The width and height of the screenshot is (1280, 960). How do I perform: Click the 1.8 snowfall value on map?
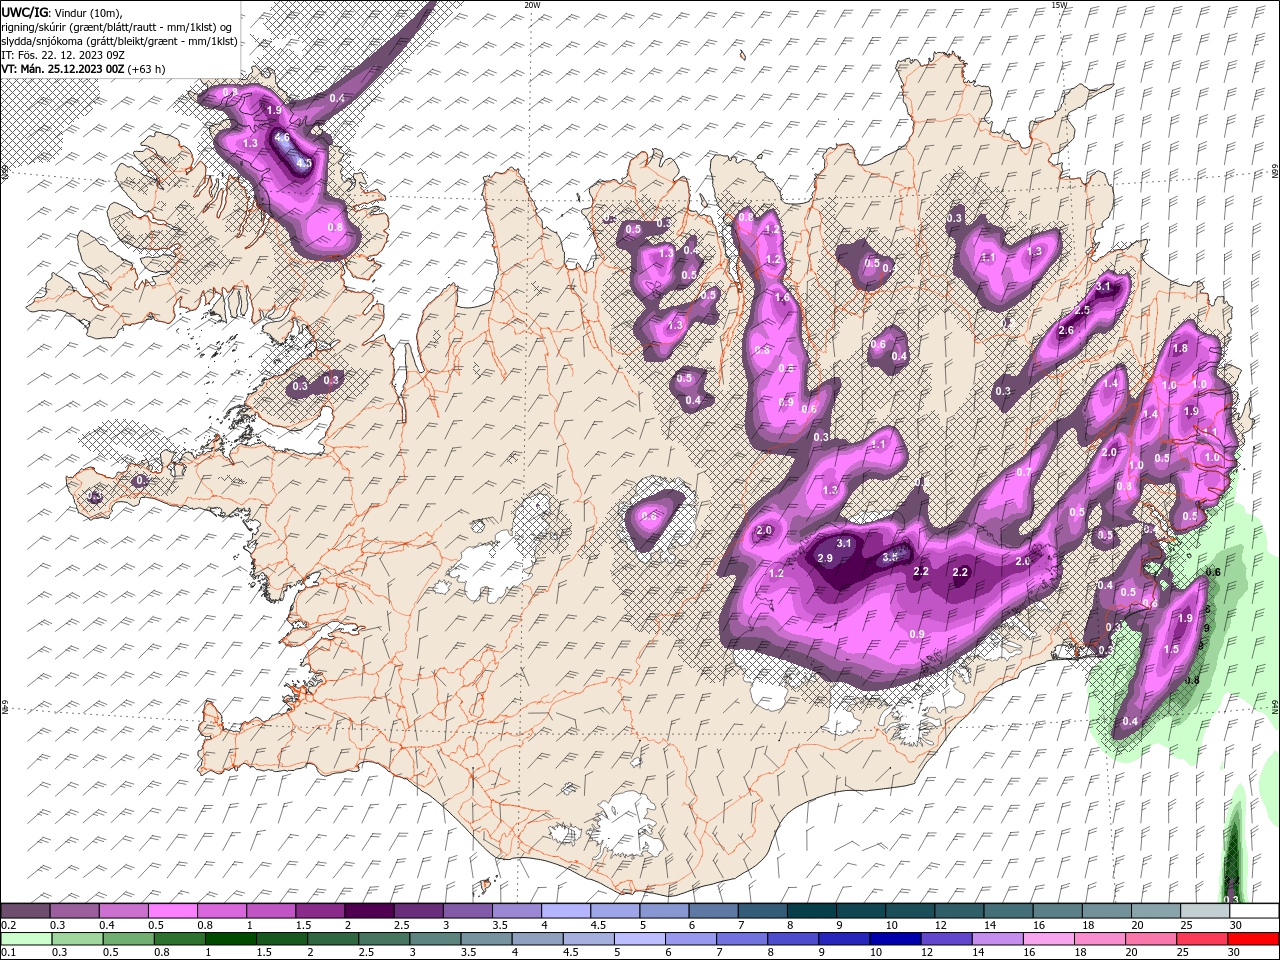1180,348
